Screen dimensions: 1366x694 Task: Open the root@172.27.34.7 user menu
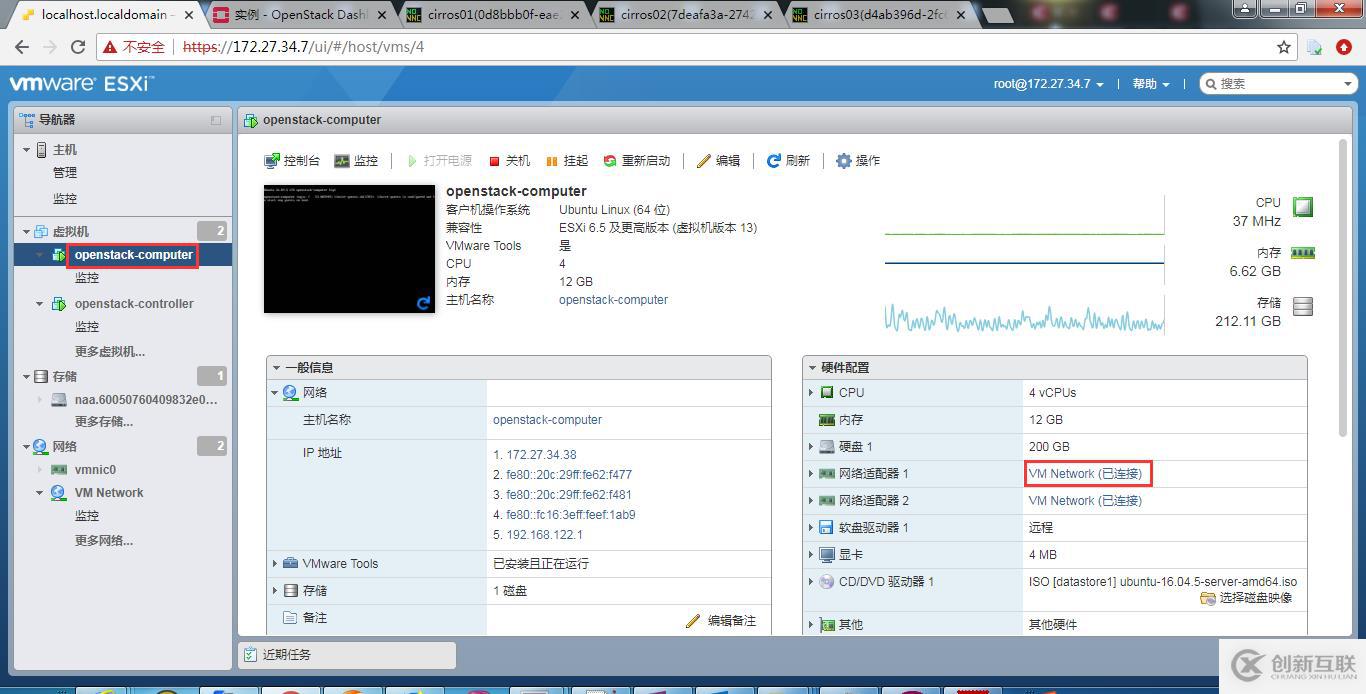[x=1048, y=84]
